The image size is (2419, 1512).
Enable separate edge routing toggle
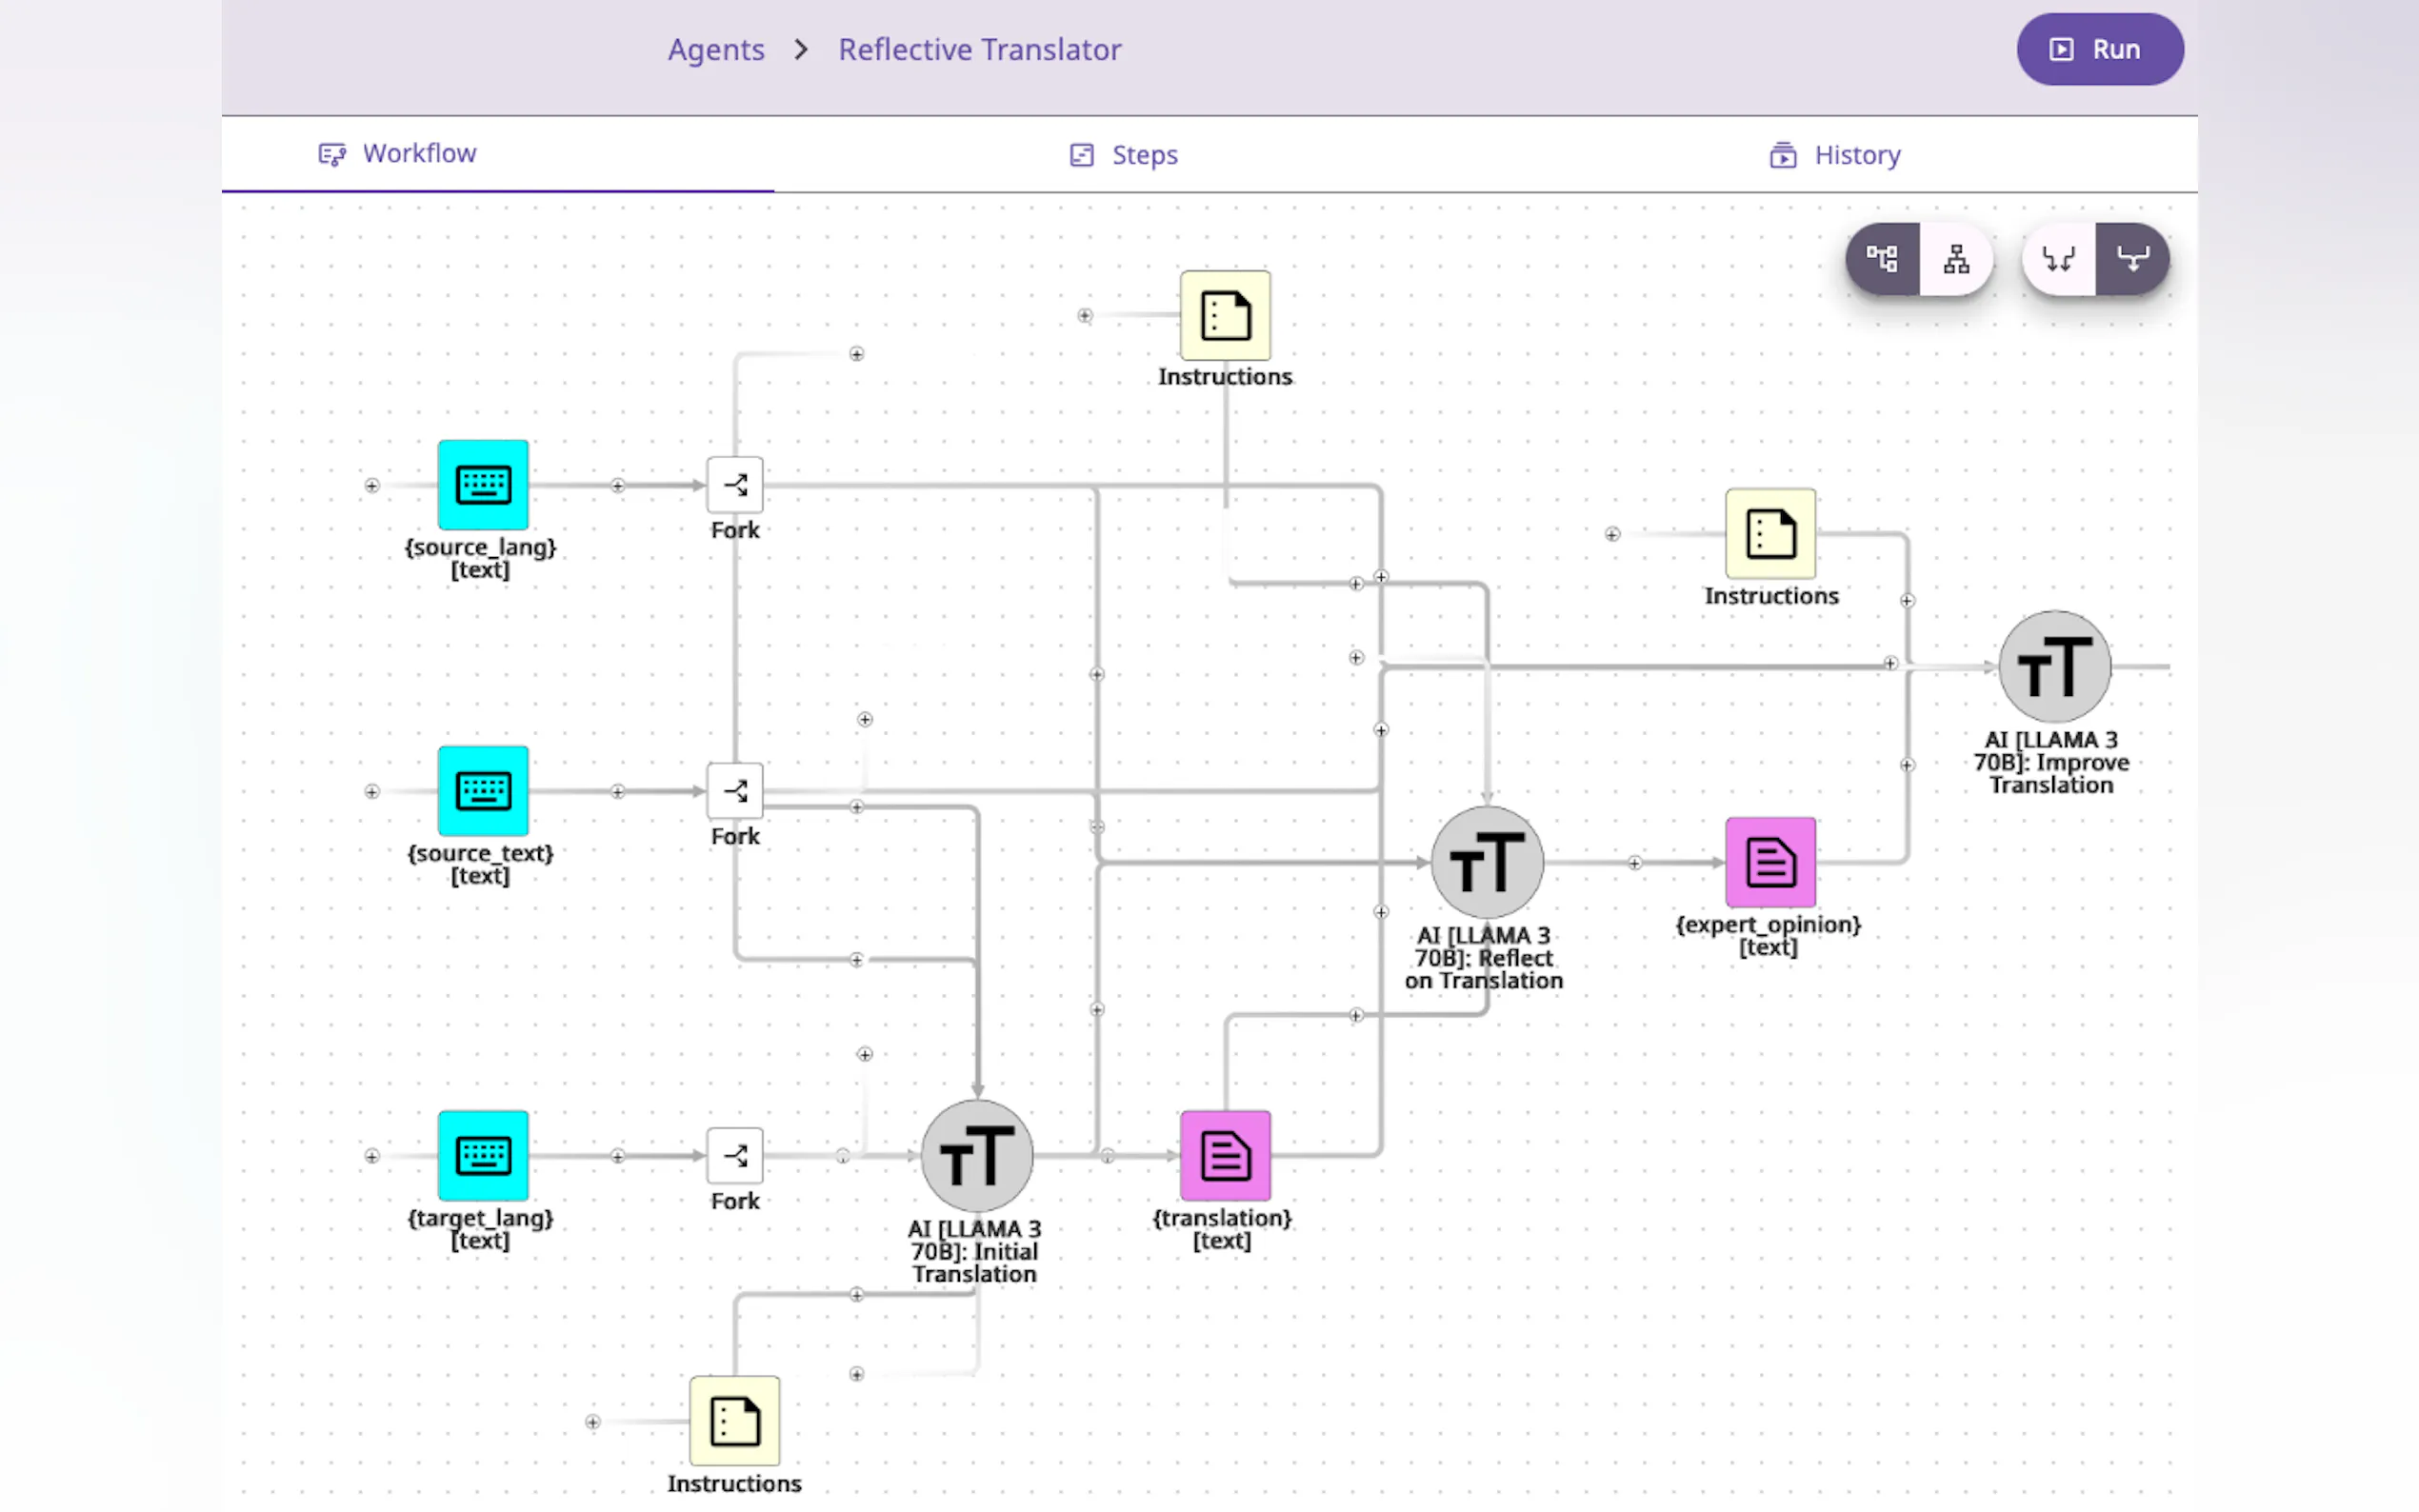2058,260
